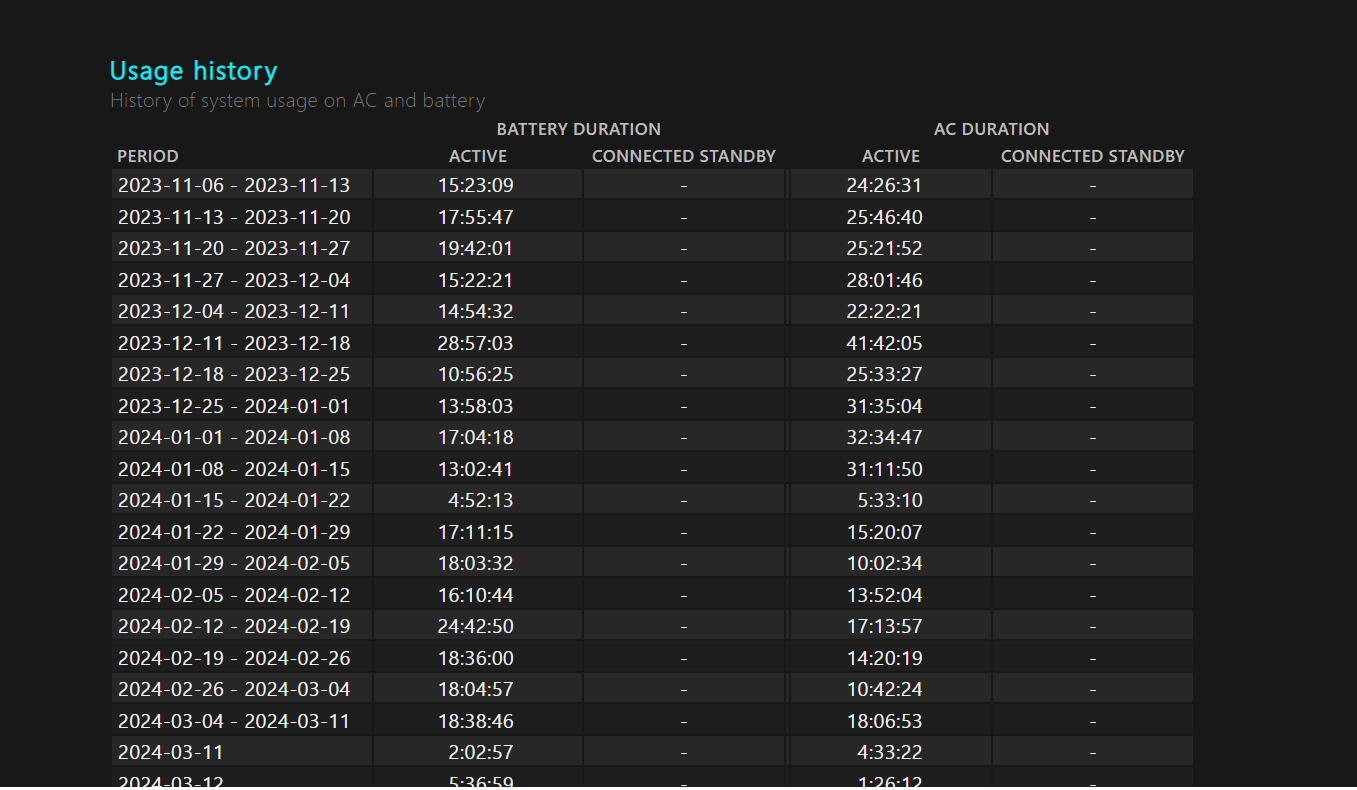1357x790 pixels.
Task: Click the AC DURATION column group header
Action: [x=991, y=129]
